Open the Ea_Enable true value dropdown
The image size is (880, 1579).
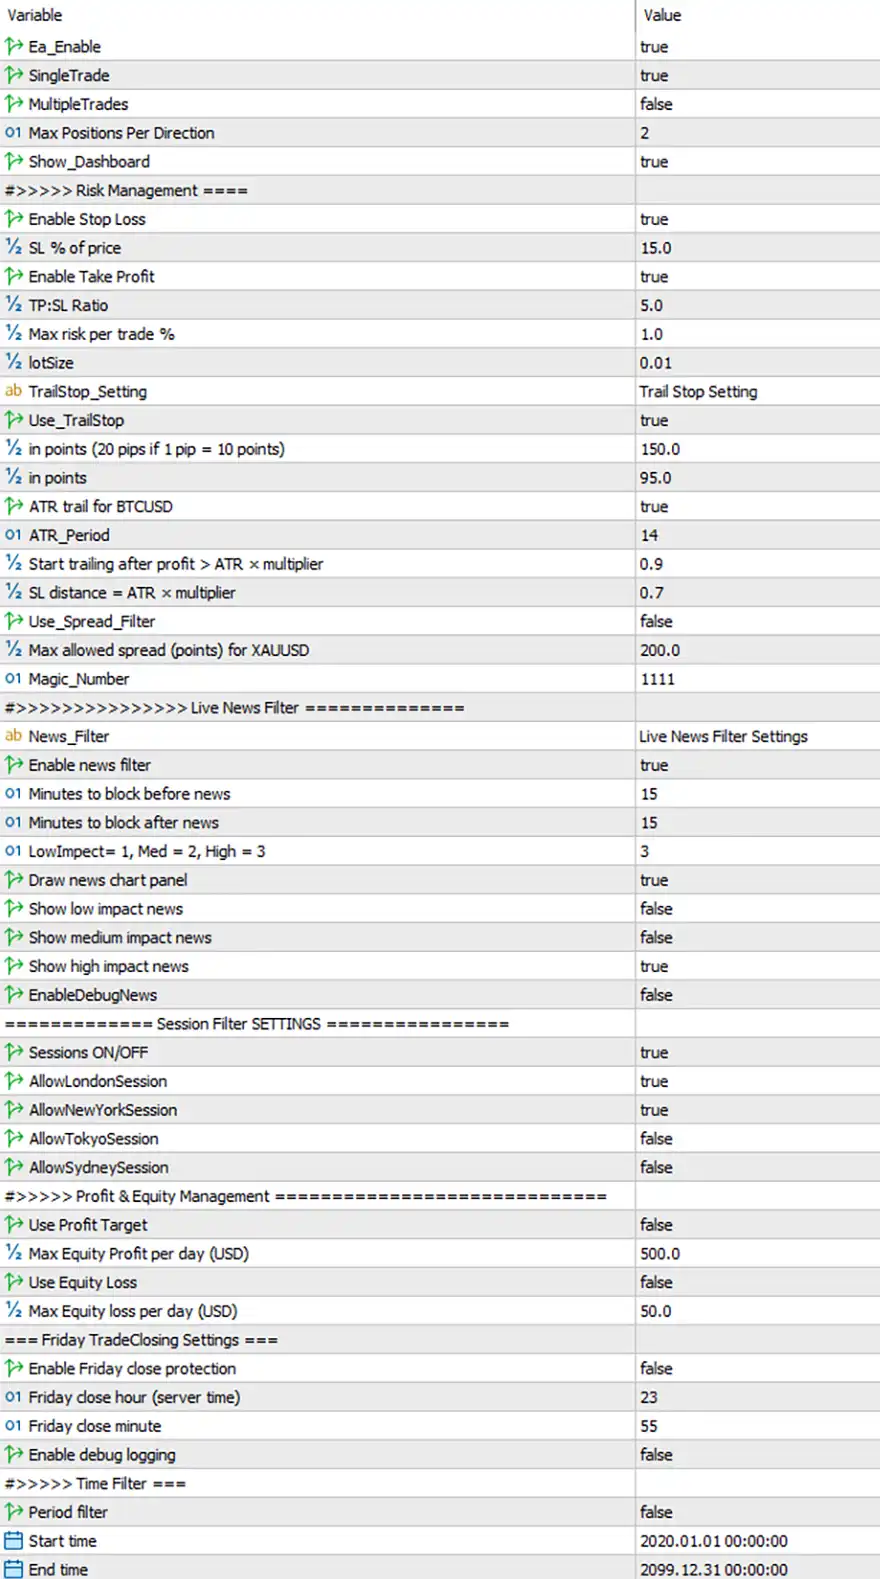point(757,46)
